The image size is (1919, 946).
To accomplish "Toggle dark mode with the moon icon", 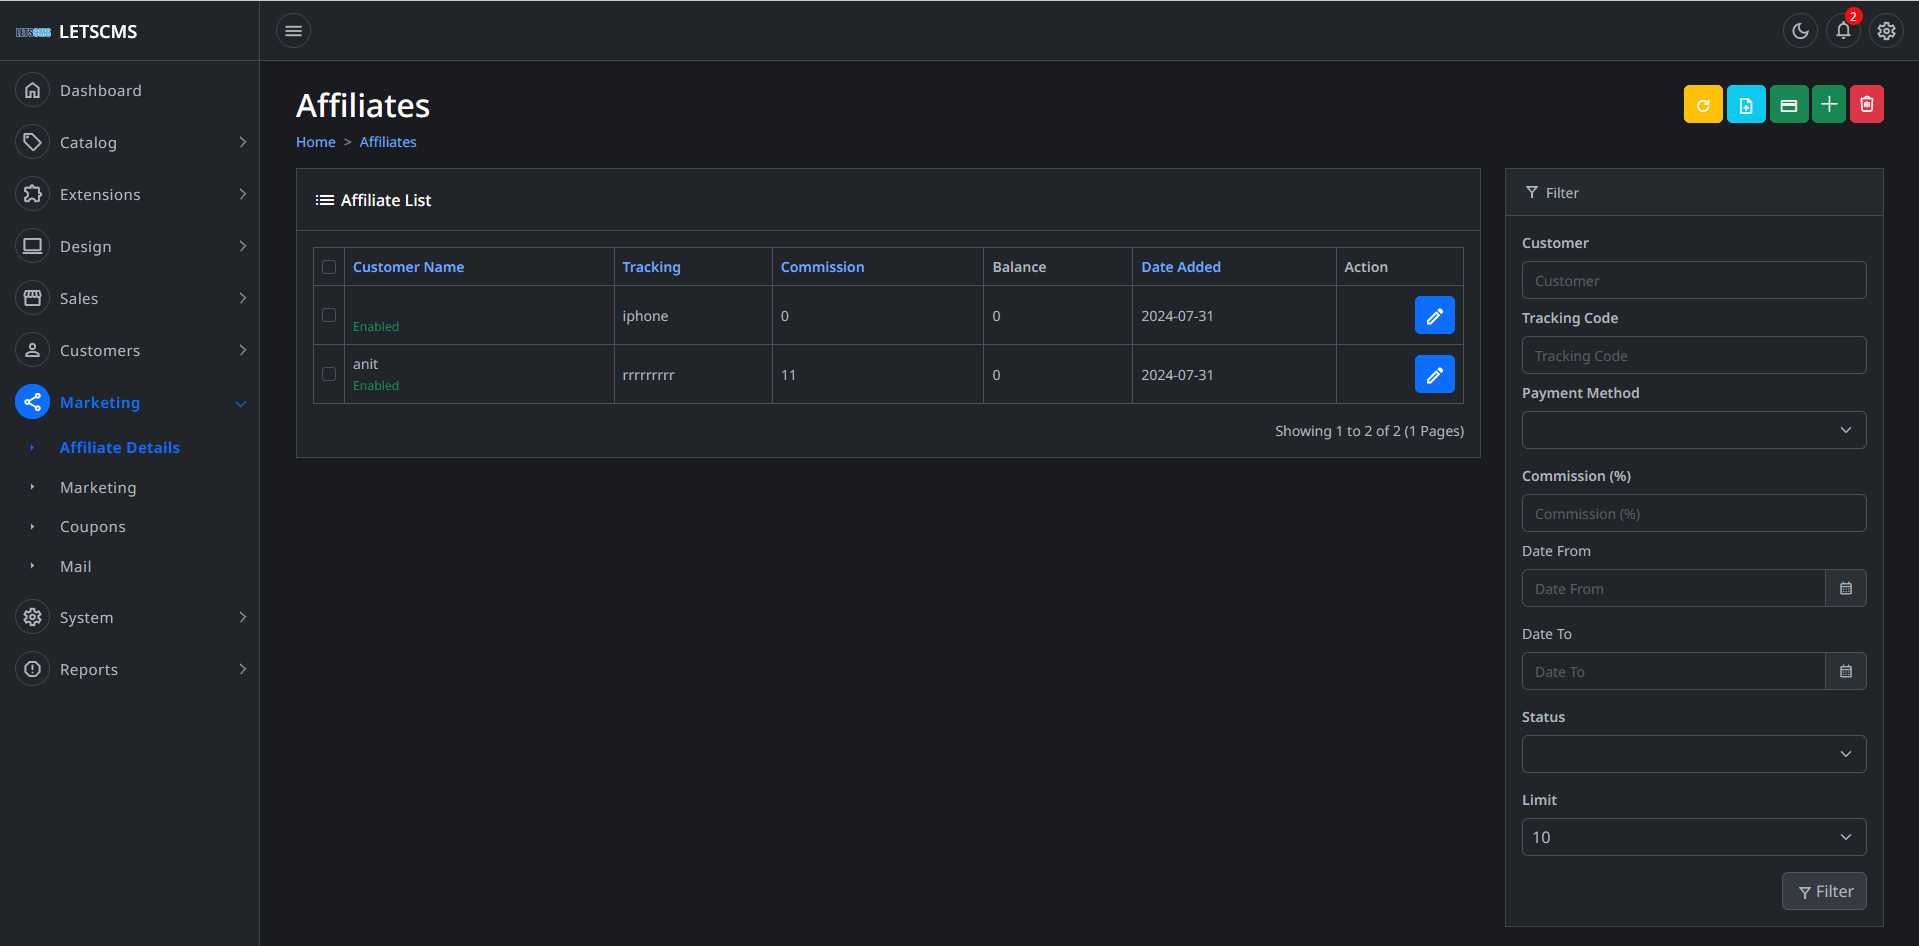I will point(1800,31).
